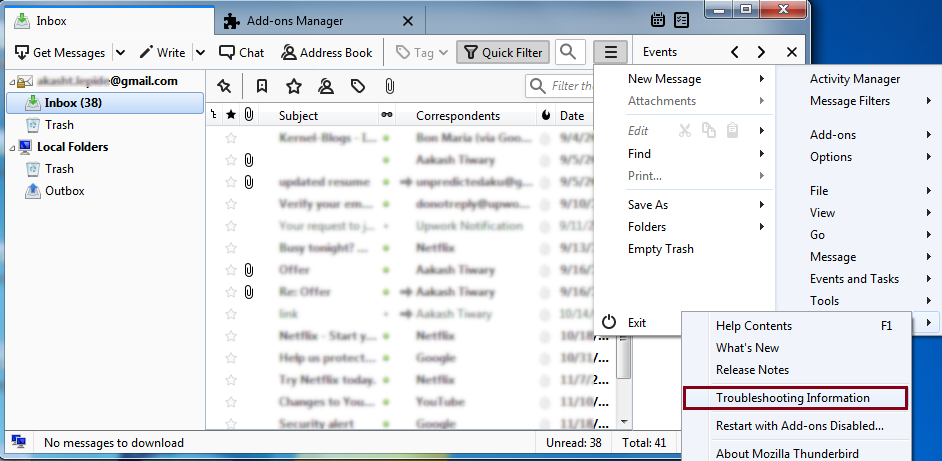
Task: Click the search magnifier toolbar icon
Action: click(568, 52)
